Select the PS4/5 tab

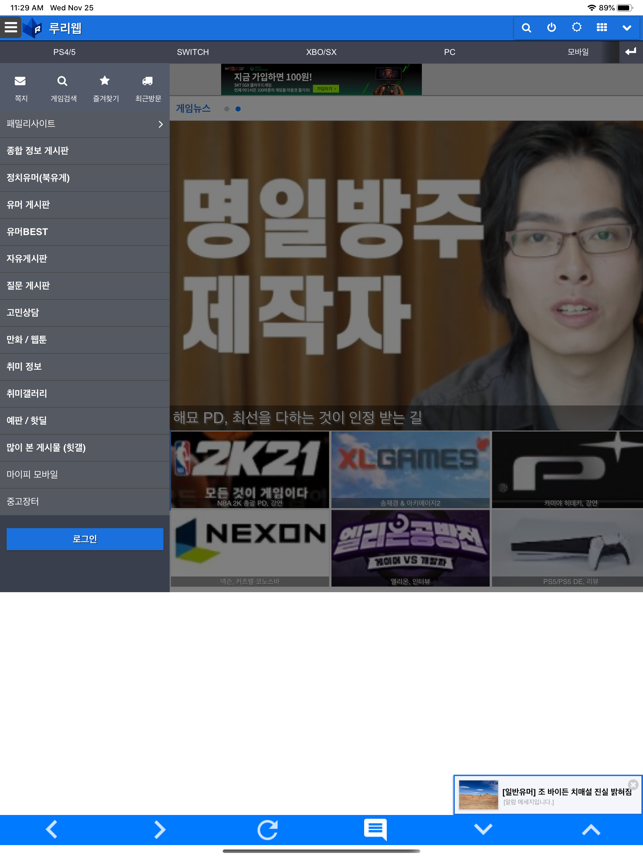pos(64,52)
